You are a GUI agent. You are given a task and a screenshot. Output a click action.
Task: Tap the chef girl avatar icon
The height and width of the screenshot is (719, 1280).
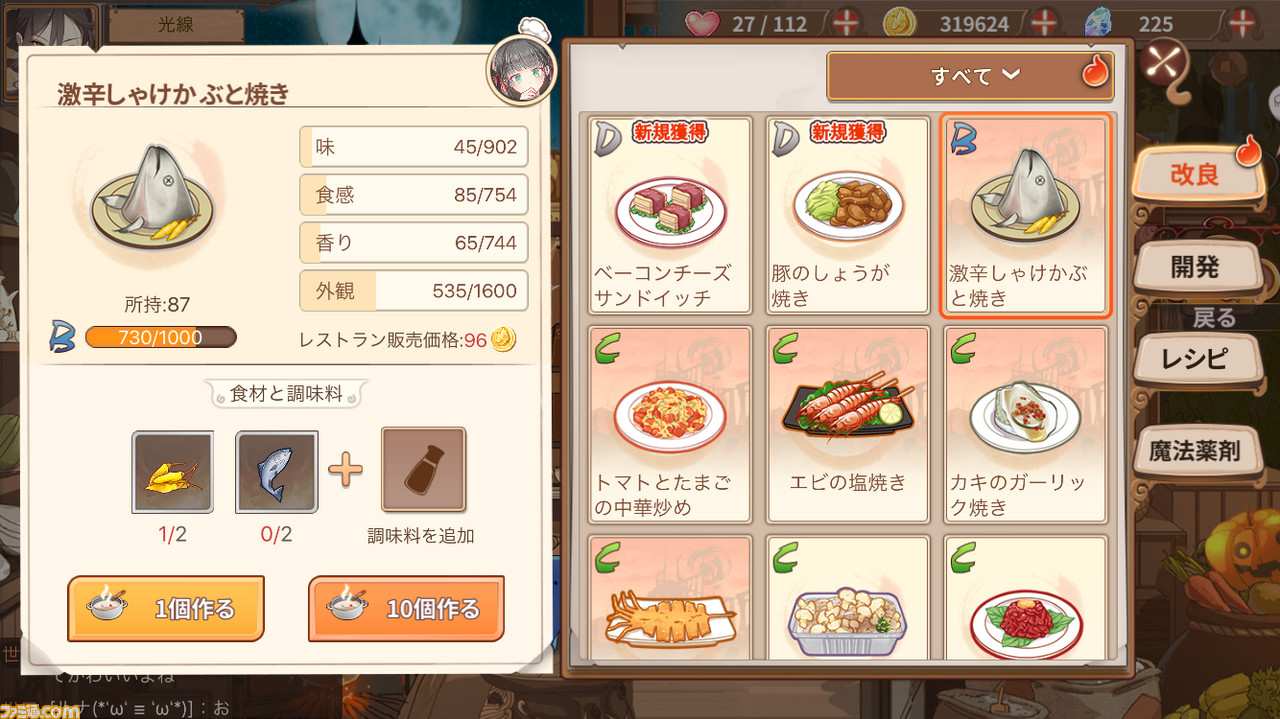pos(521,75)
